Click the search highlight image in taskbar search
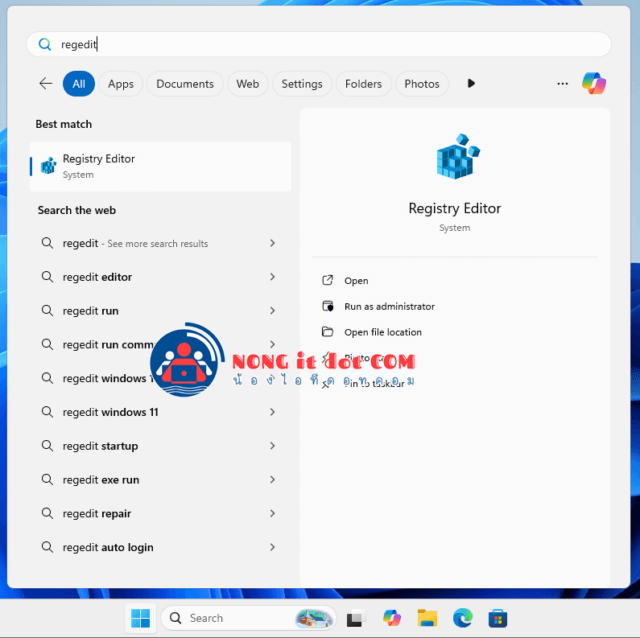The image size is (640, 638). [313, 618]
